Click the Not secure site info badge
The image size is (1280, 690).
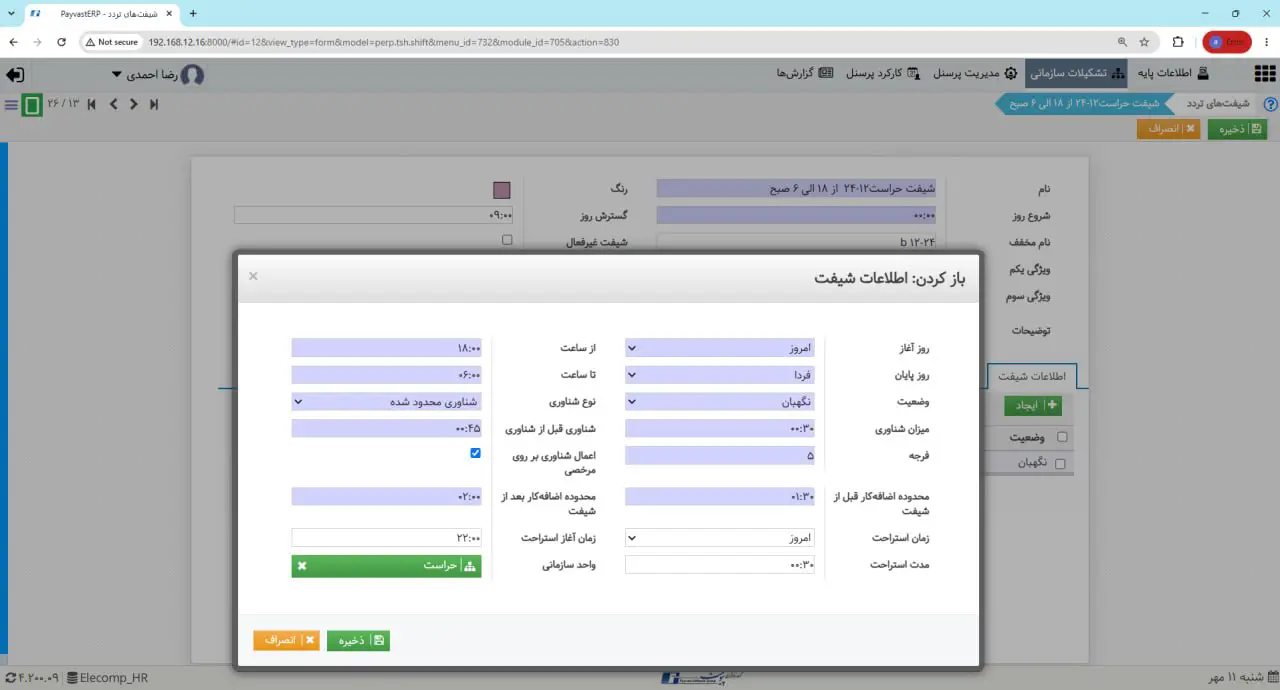111,42
